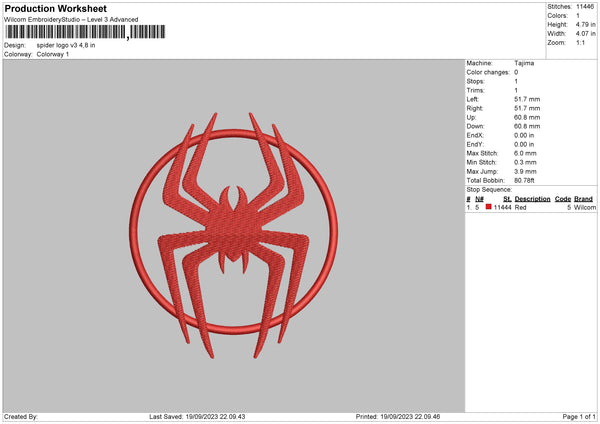
Task: Click the 'Page 1 of 1' indicator
Action: point(579,417)
